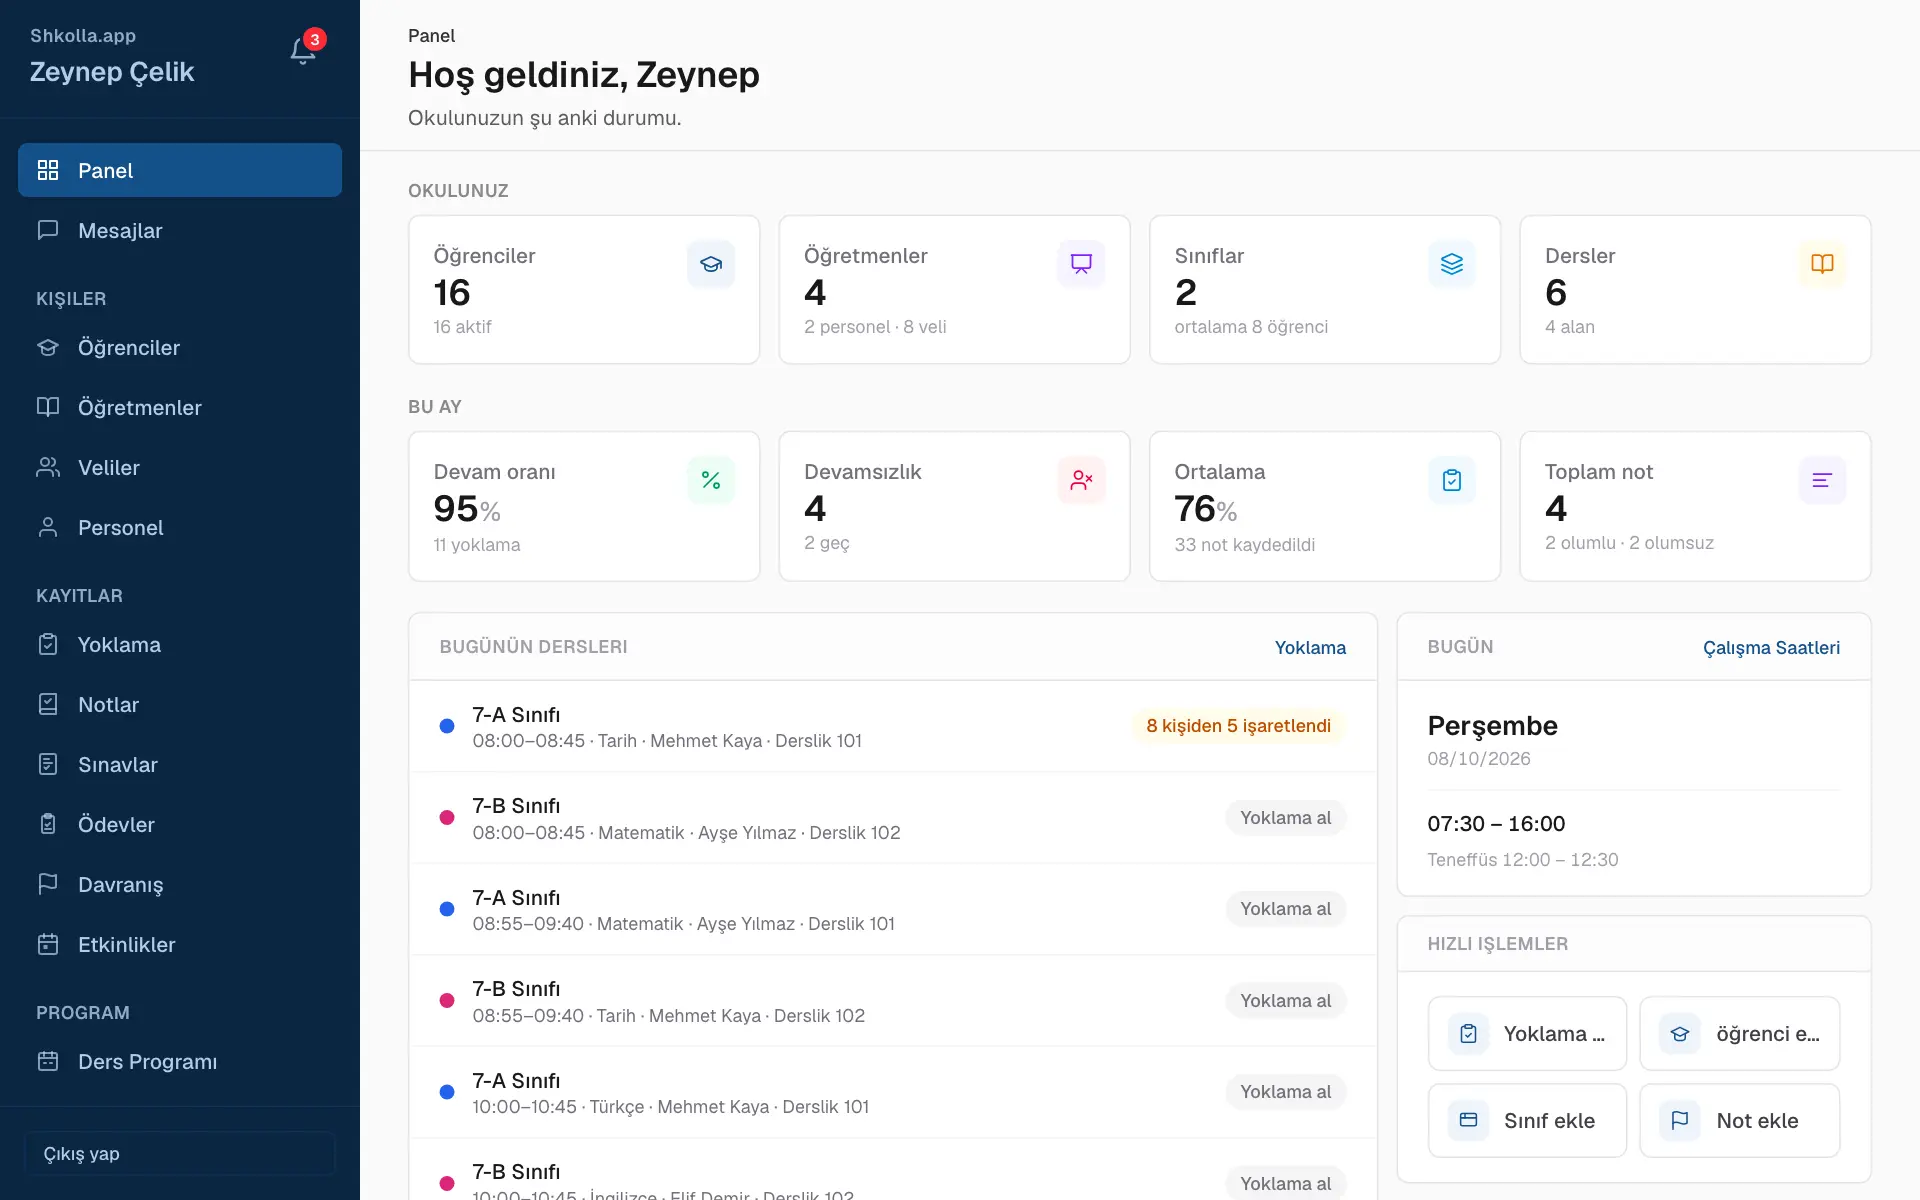Screen dimensions: 1920x1200
Task: Click the Perşembe date heading
Action: [x=1492, y=725]
